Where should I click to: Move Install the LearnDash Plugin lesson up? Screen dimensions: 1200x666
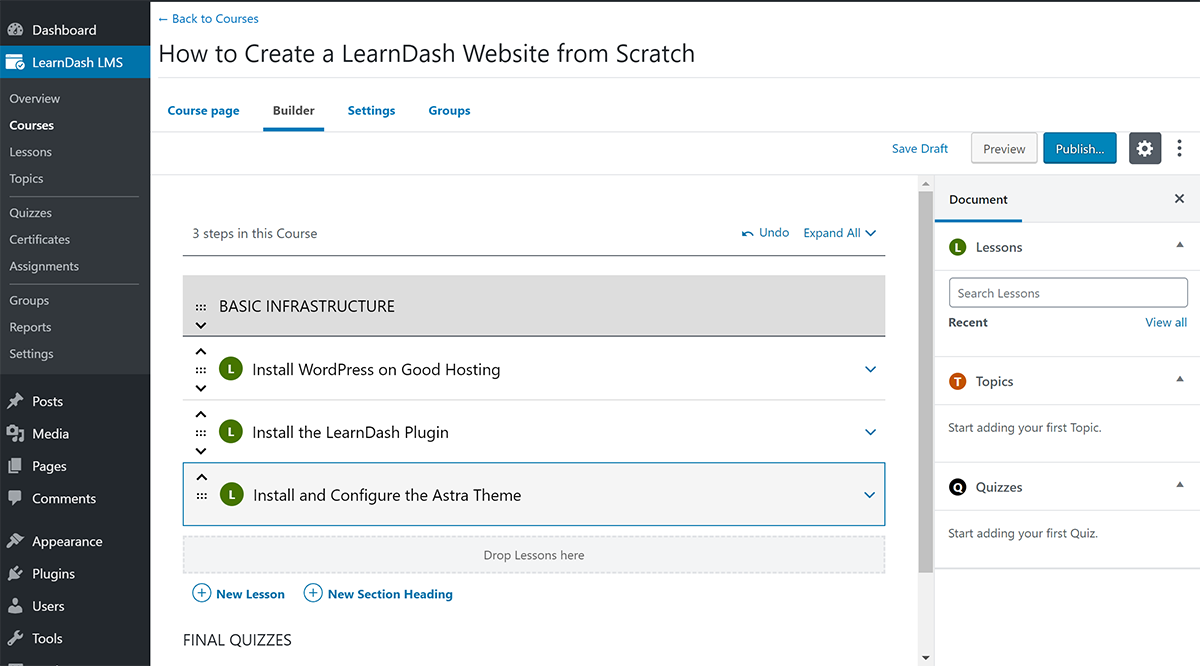click(x=201, y=414)
